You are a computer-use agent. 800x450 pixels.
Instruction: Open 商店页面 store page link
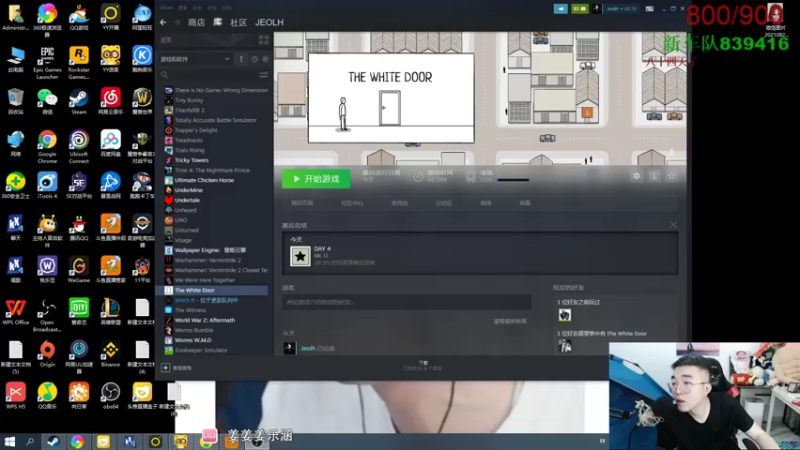[302, 203]
